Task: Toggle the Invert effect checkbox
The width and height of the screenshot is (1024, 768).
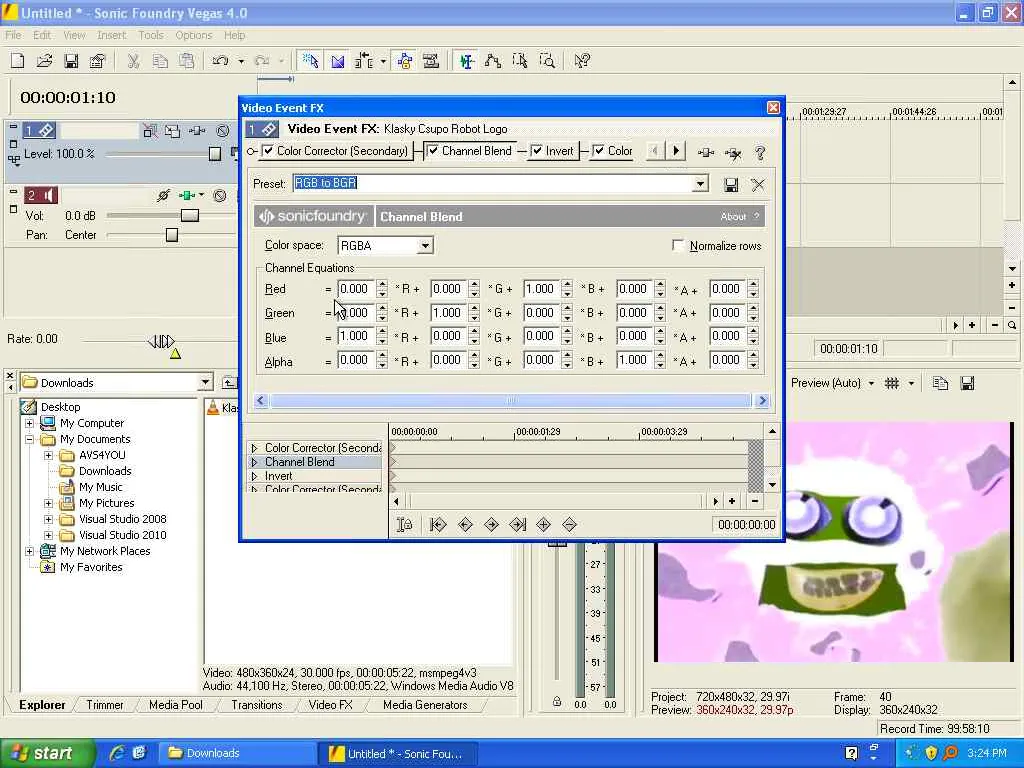Action: [x=536, y=151]
